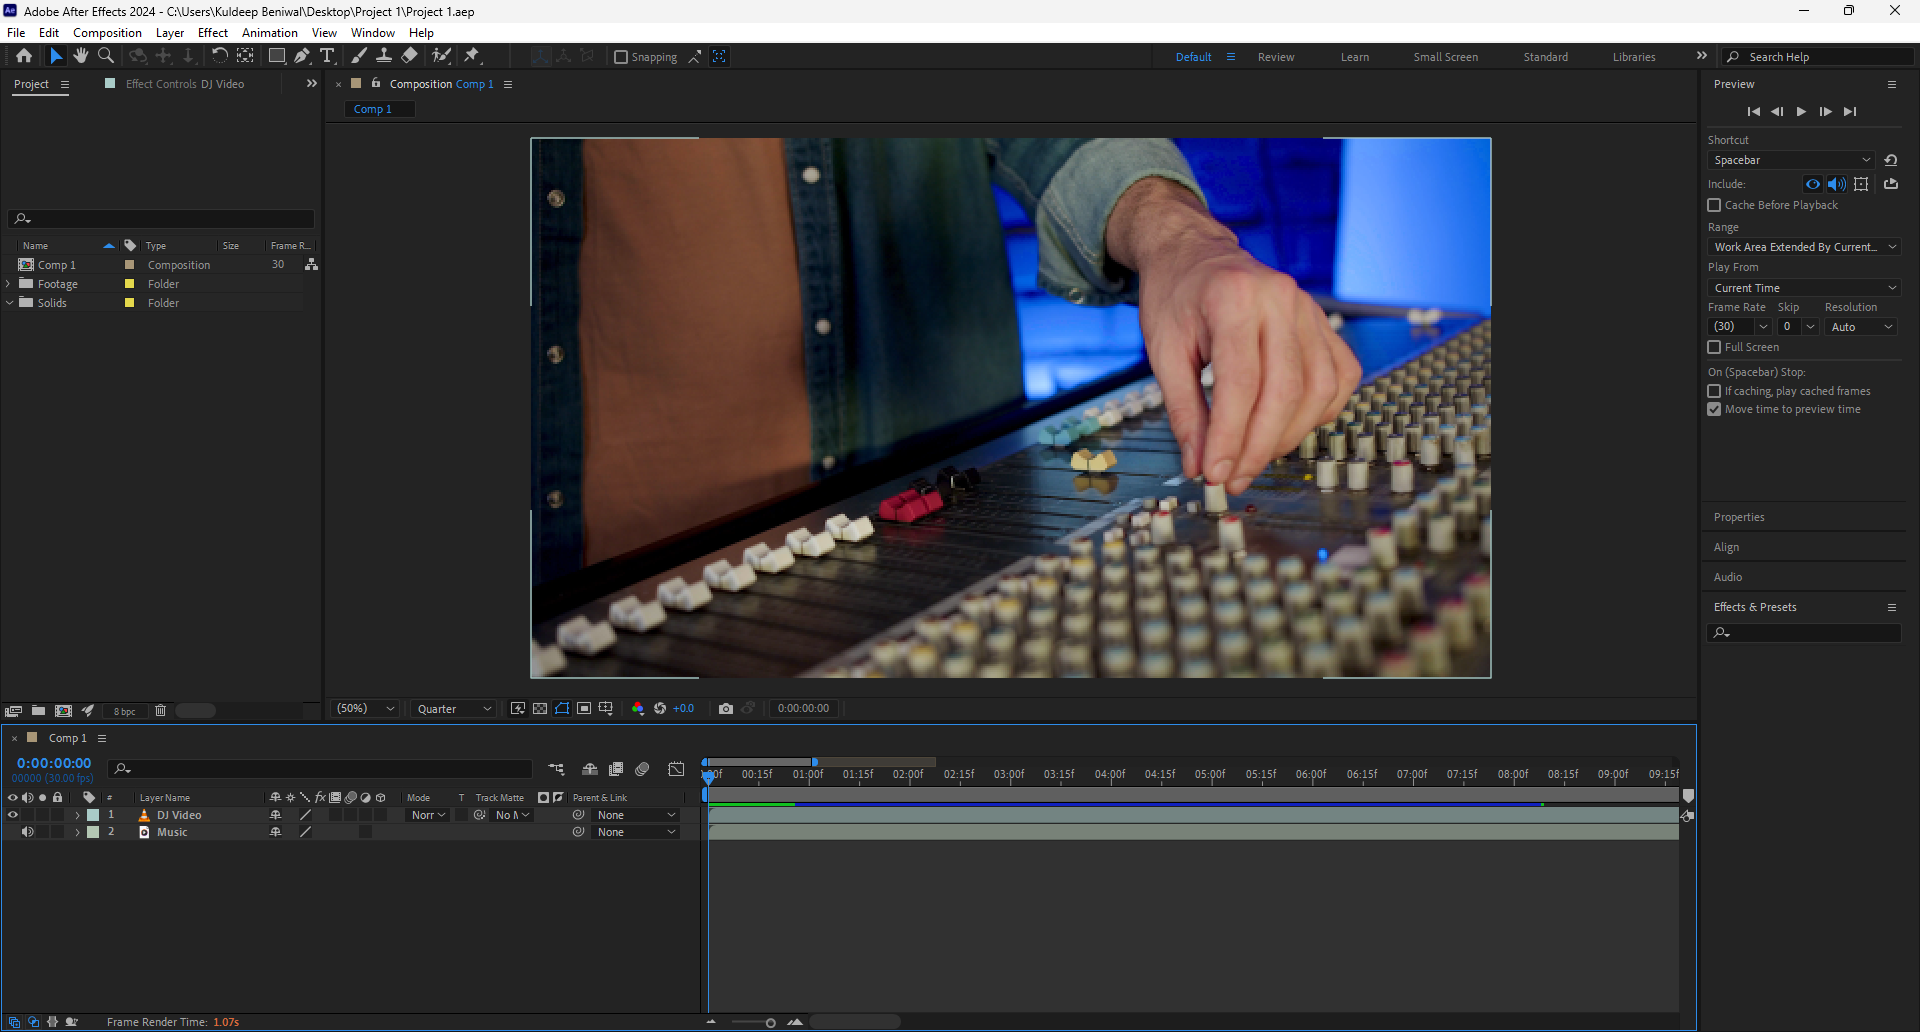Click the timeline current time display

pyautogui.click(x=54, y=763)
